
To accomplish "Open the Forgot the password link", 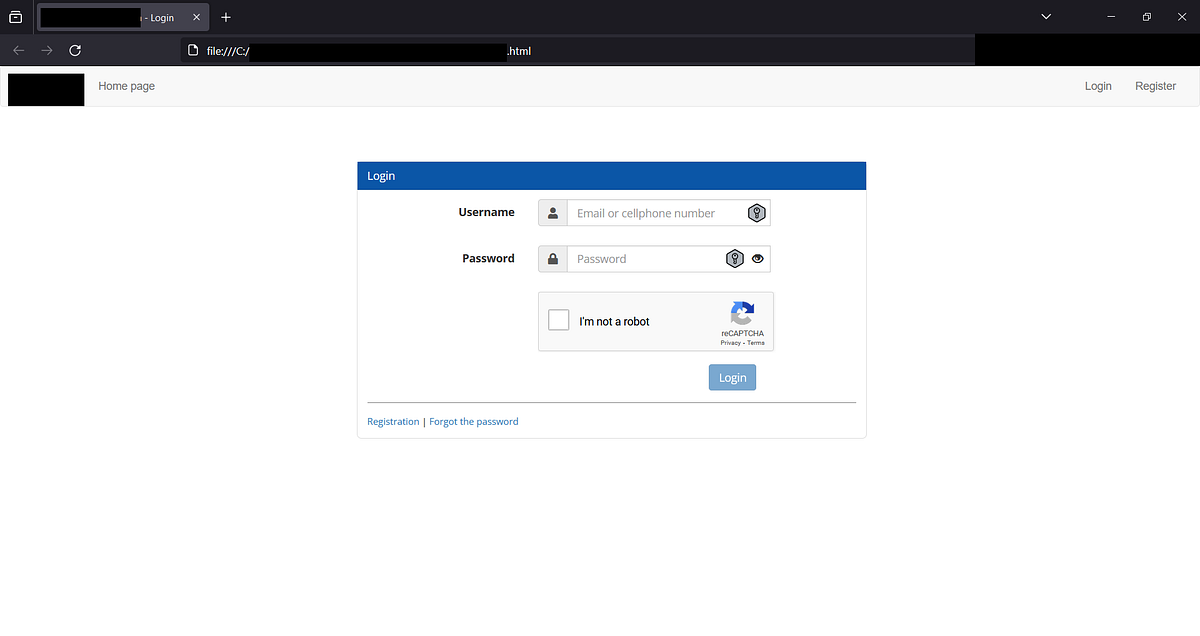I will pyautogui.click(x=473, y=421).
